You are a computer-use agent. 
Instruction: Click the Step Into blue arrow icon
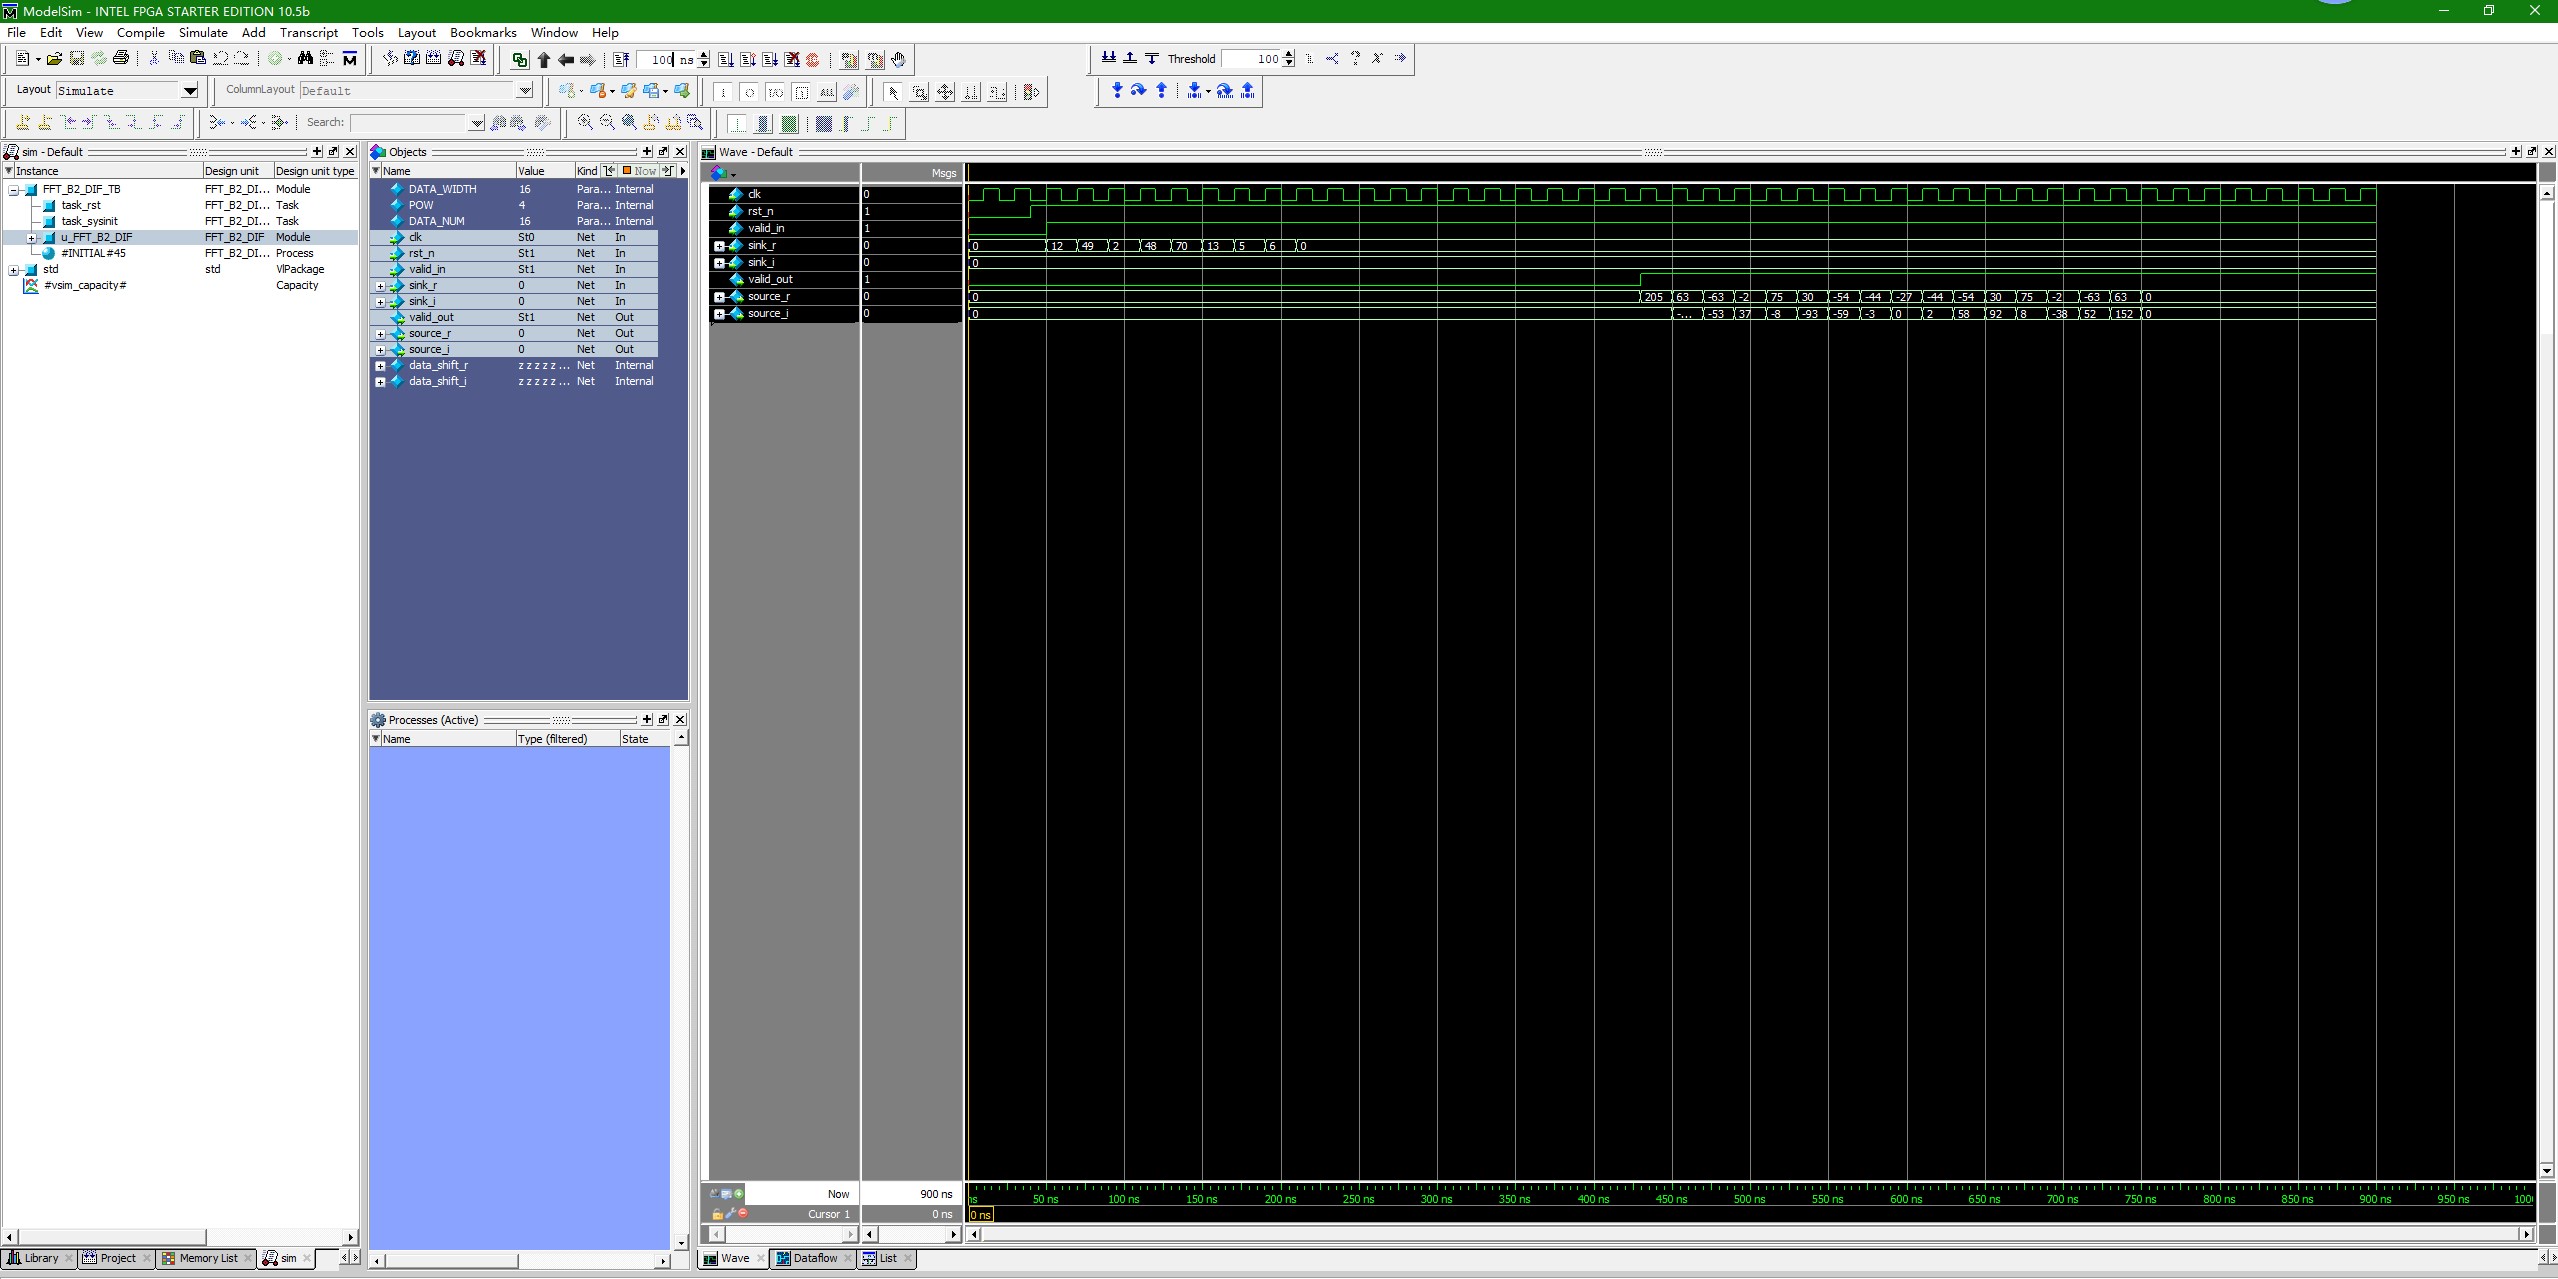coord(1117,91)
